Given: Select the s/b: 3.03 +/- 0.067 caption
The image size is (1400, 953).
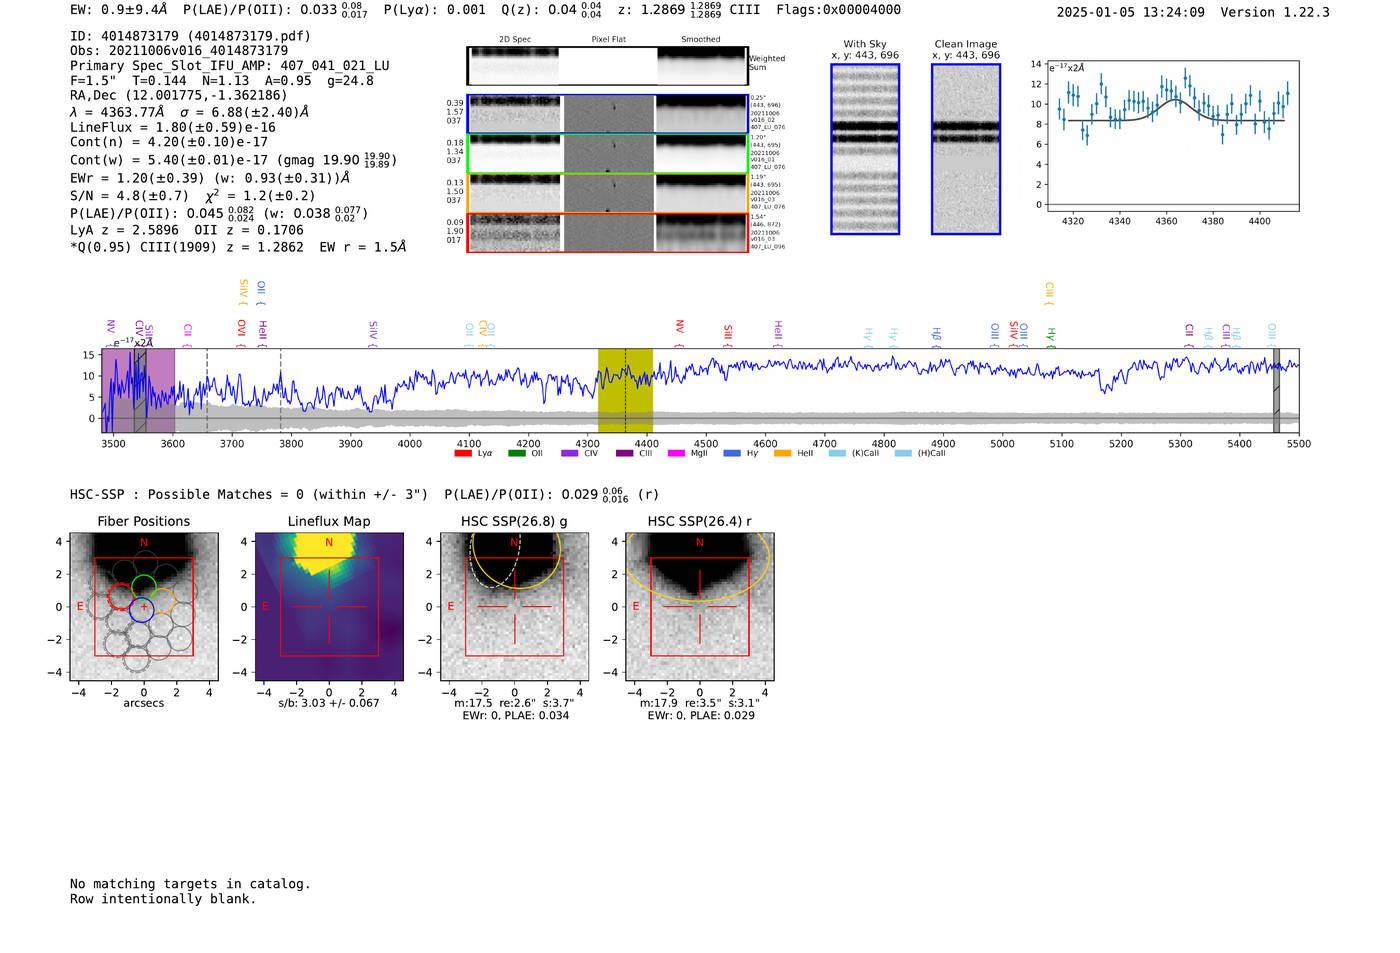Looking at the screenshot, I should click(x=329, y=703).
